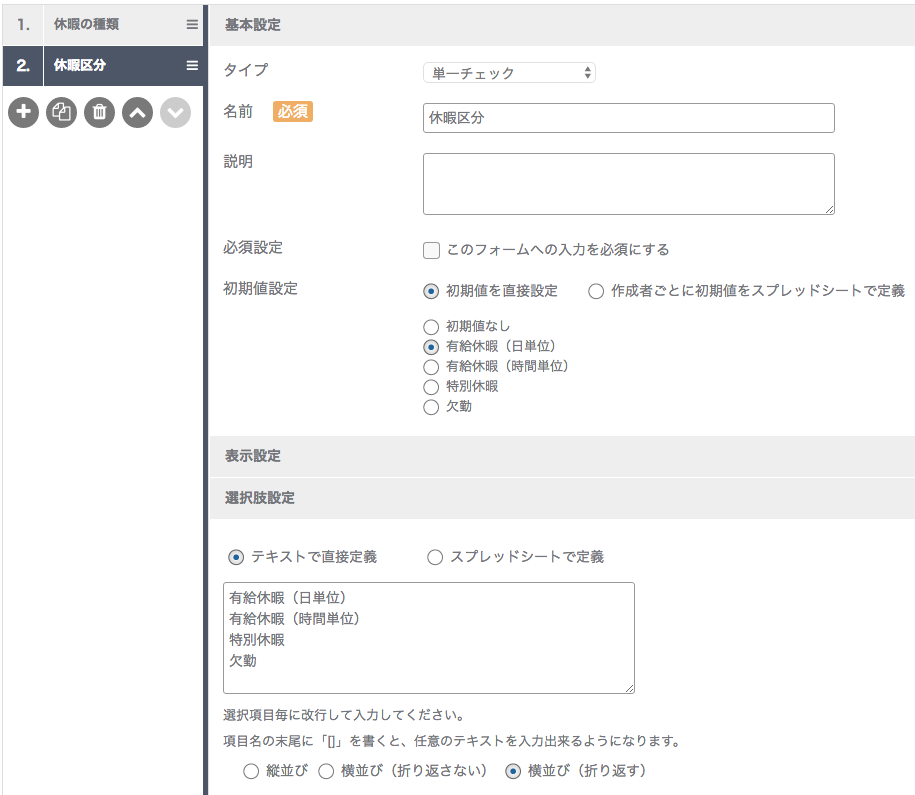Click the greyed move-down chevron icon
Image resolution: width=915 pixels, height=795 pixels.
(176, 112)
